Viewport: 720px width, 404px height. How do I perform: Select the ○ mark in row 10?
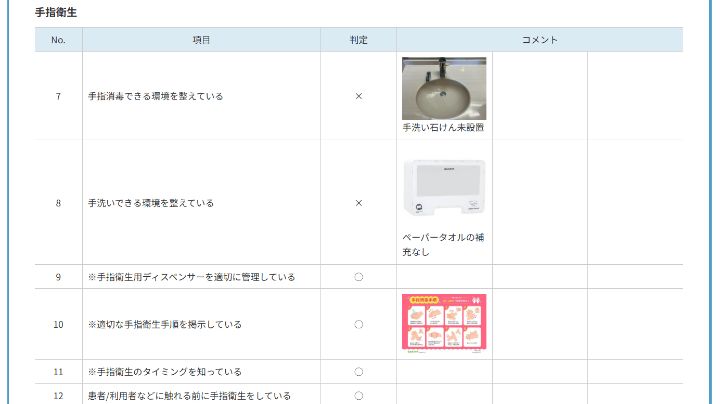pos(358,324)
